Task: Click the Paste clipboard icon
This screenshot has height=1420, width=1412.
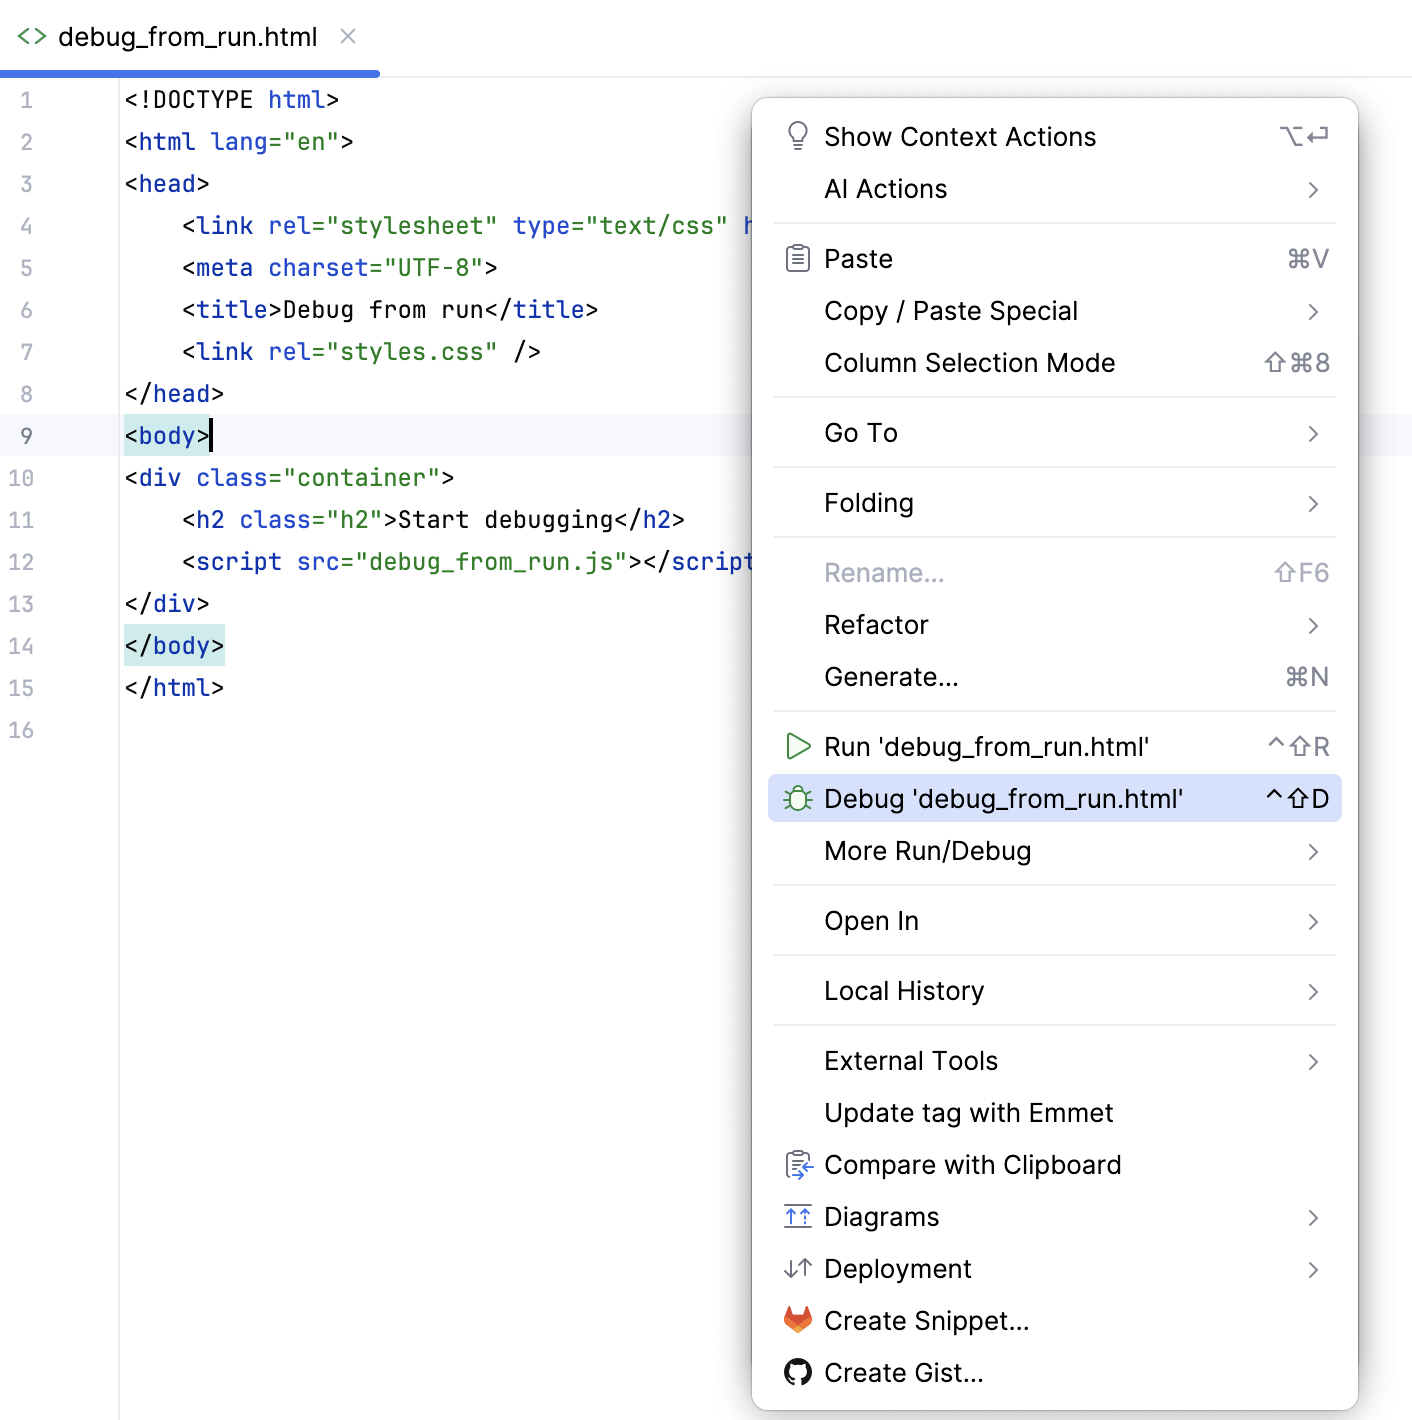Action: pos(797,258)
